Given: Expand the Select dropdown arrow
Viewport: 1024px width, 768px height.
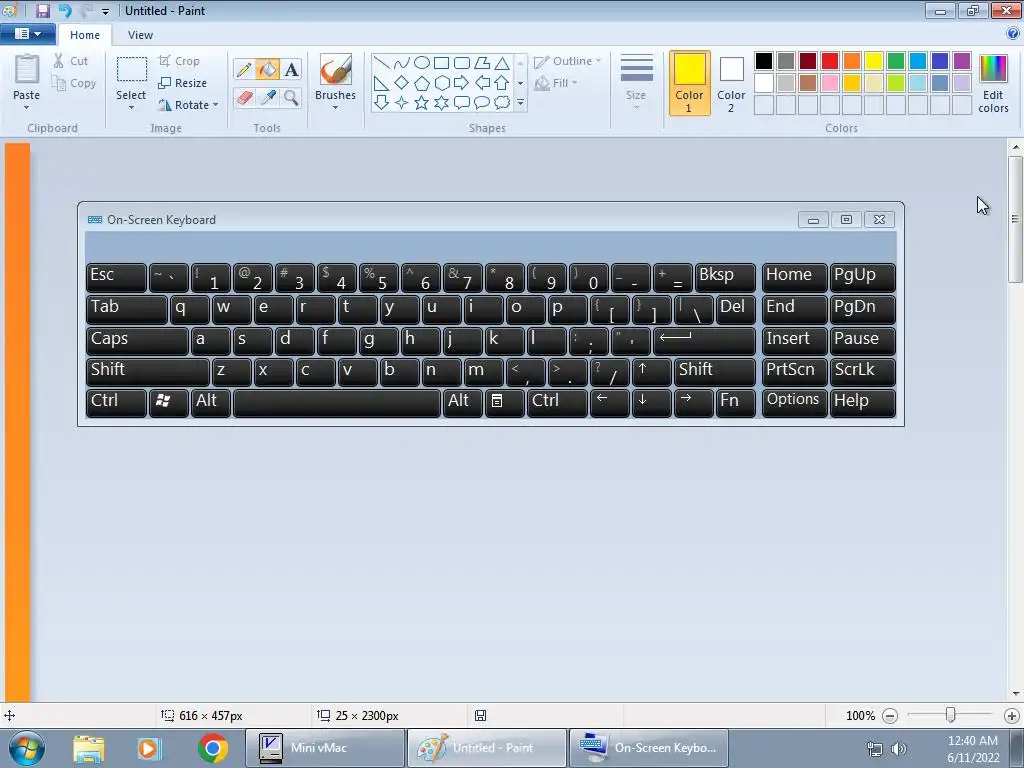Looking at the screenshot, I should [x=131, y=108].
